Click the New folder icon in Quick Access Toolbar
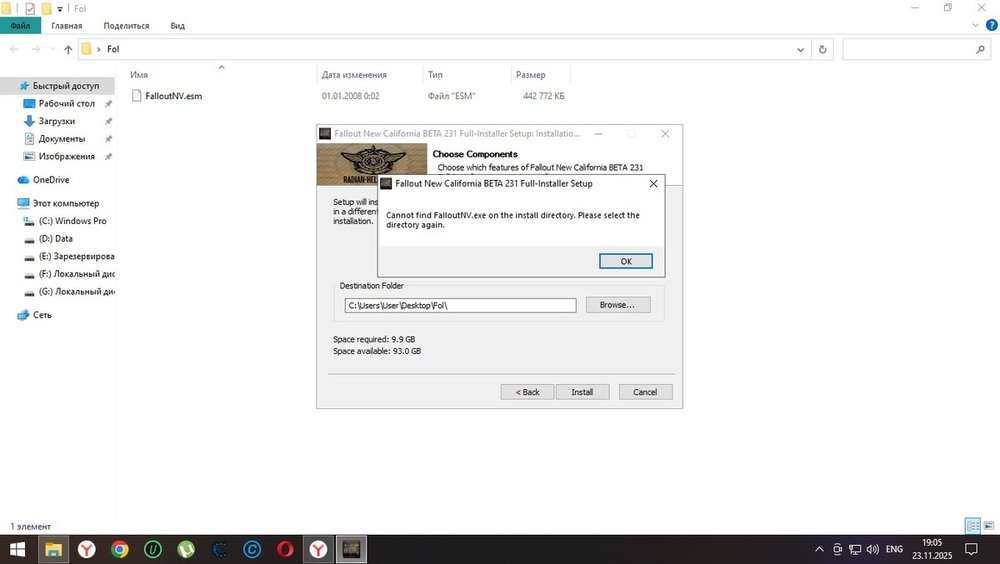1000x564 pixels. (x=46, y=8)
